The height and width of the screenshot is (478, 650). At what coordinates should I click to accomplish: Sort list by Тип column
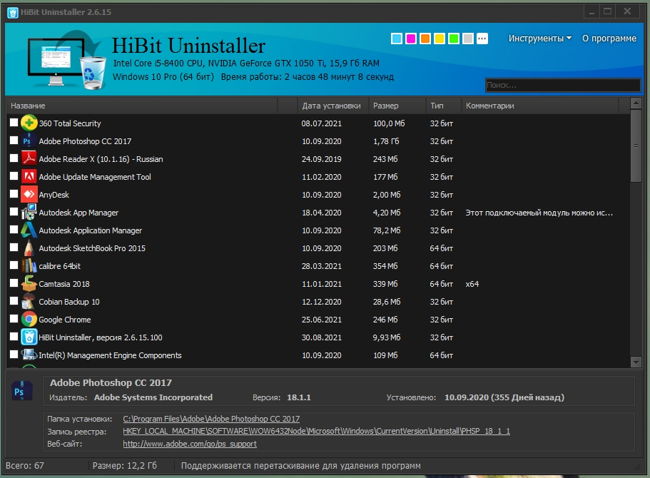[444, 106]
